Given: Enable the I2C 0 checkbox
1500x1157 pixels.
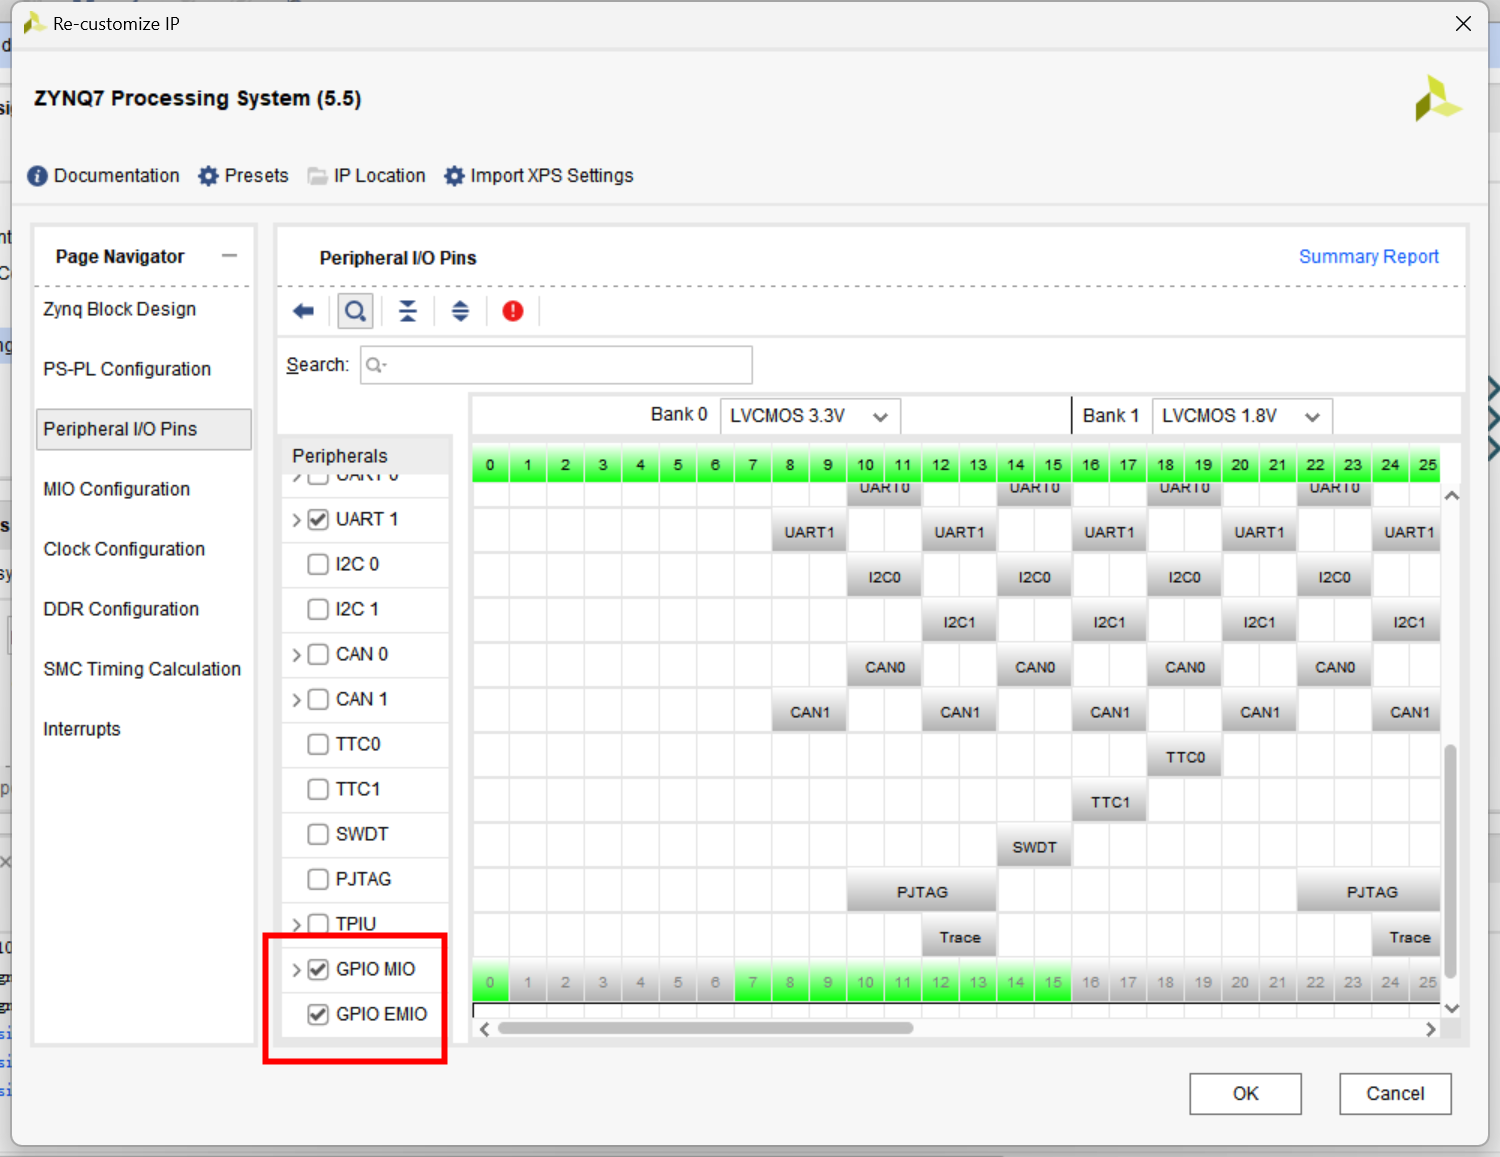Looking at the screenshot, I should (x=318, y=564).
